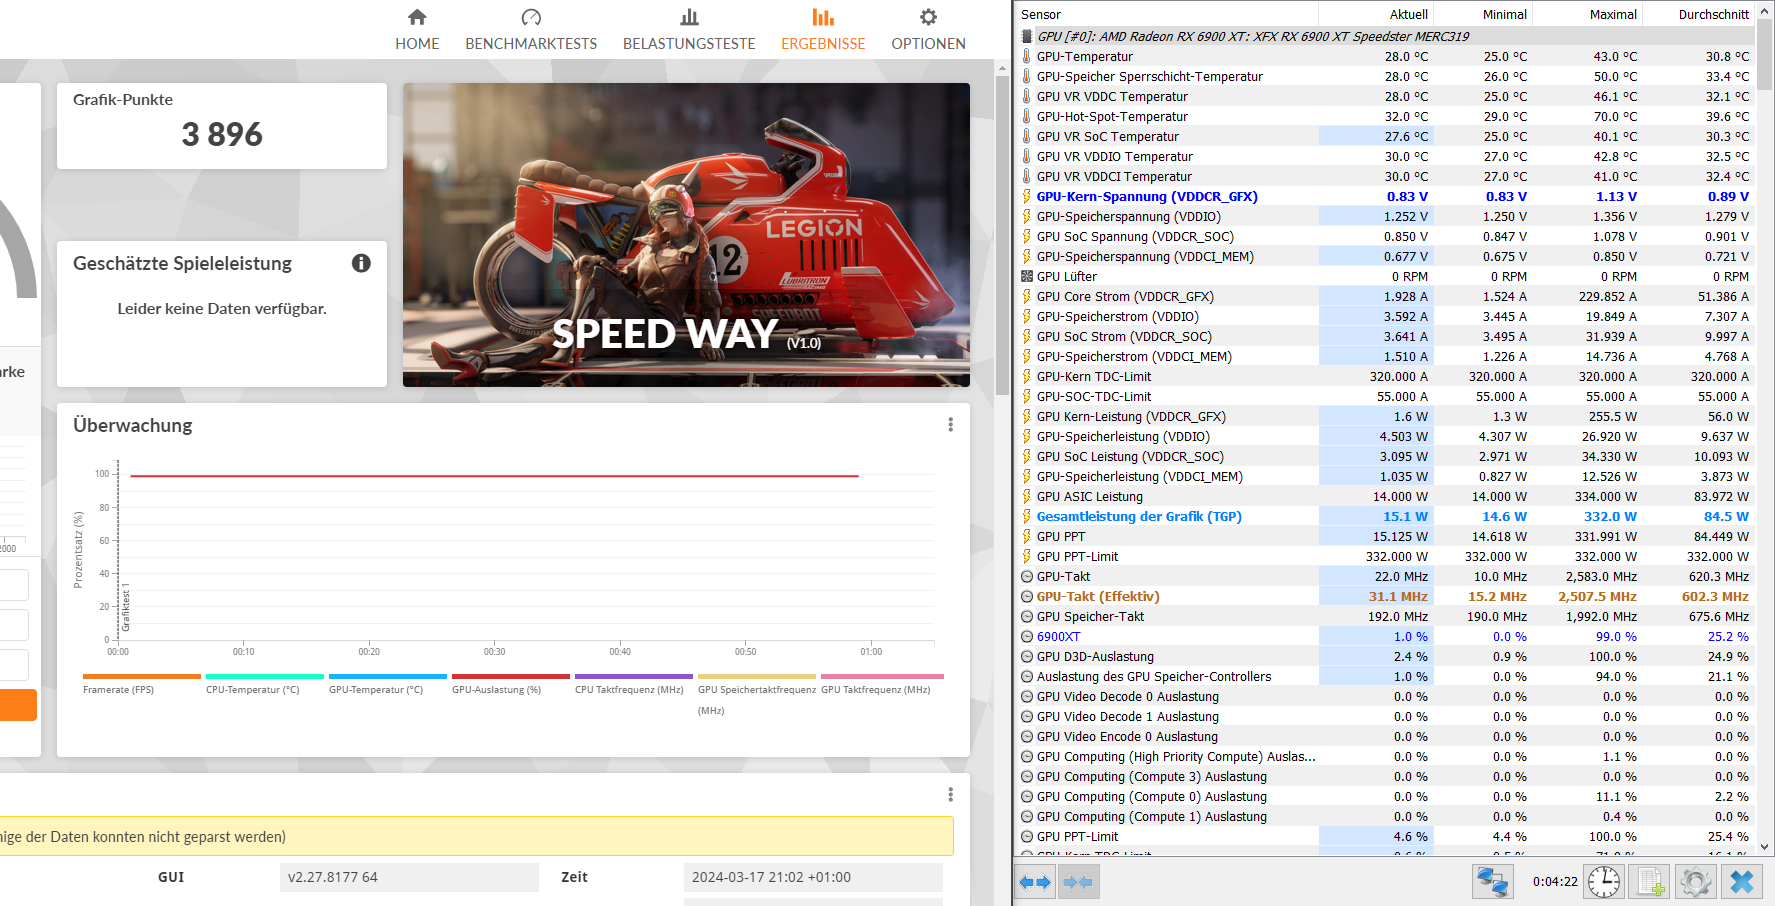Click the HWiNFO vertical scrollbar thumb
Image resolution: width=1775 pixels, height=906 pixels.
tap(1765, 55)
